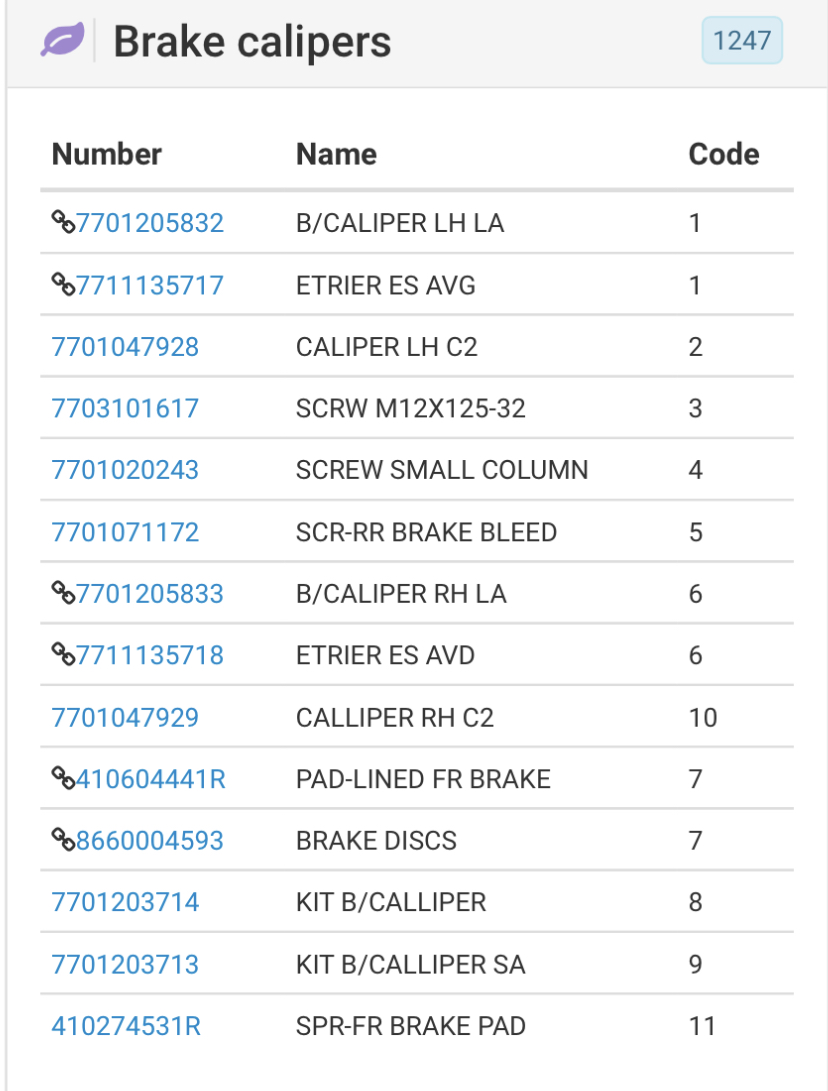This screenshot has height=1091, width=828.
Task: Open part number 7701203714
Action: click(x=125, y=902)
